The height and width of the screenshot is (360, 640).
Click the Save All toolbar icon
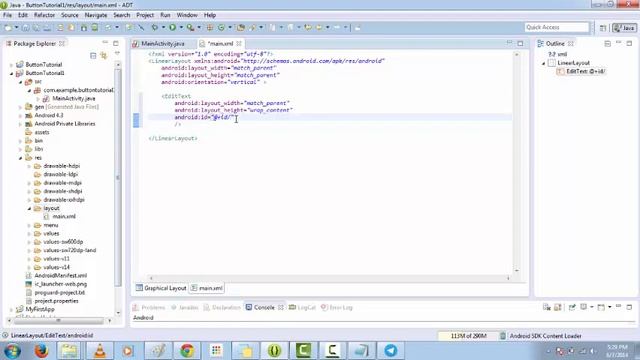pos(36,28)
